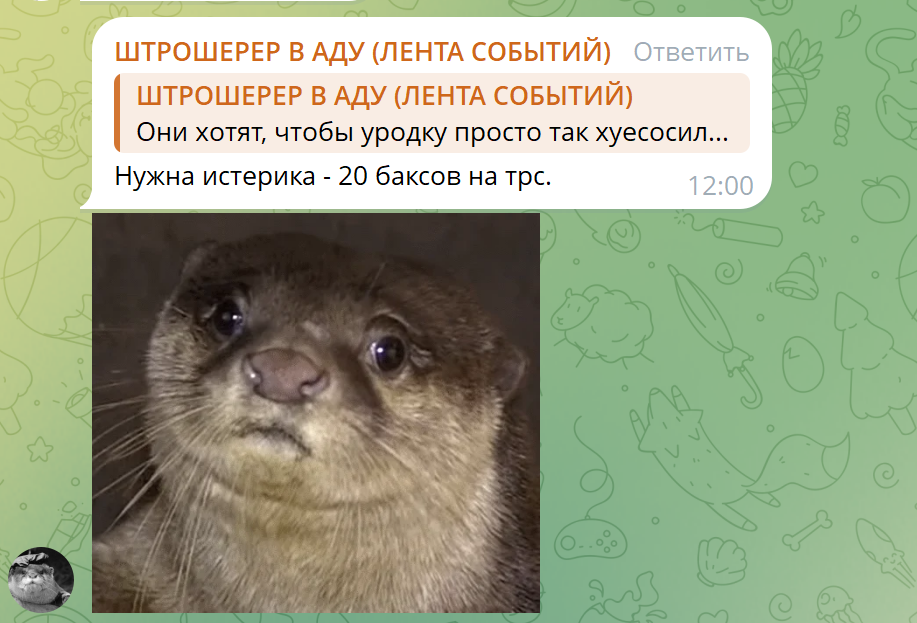The image size is (917, 623).
Task: Select the 12:00 message timestamp
Action: (x=720, y=186)
